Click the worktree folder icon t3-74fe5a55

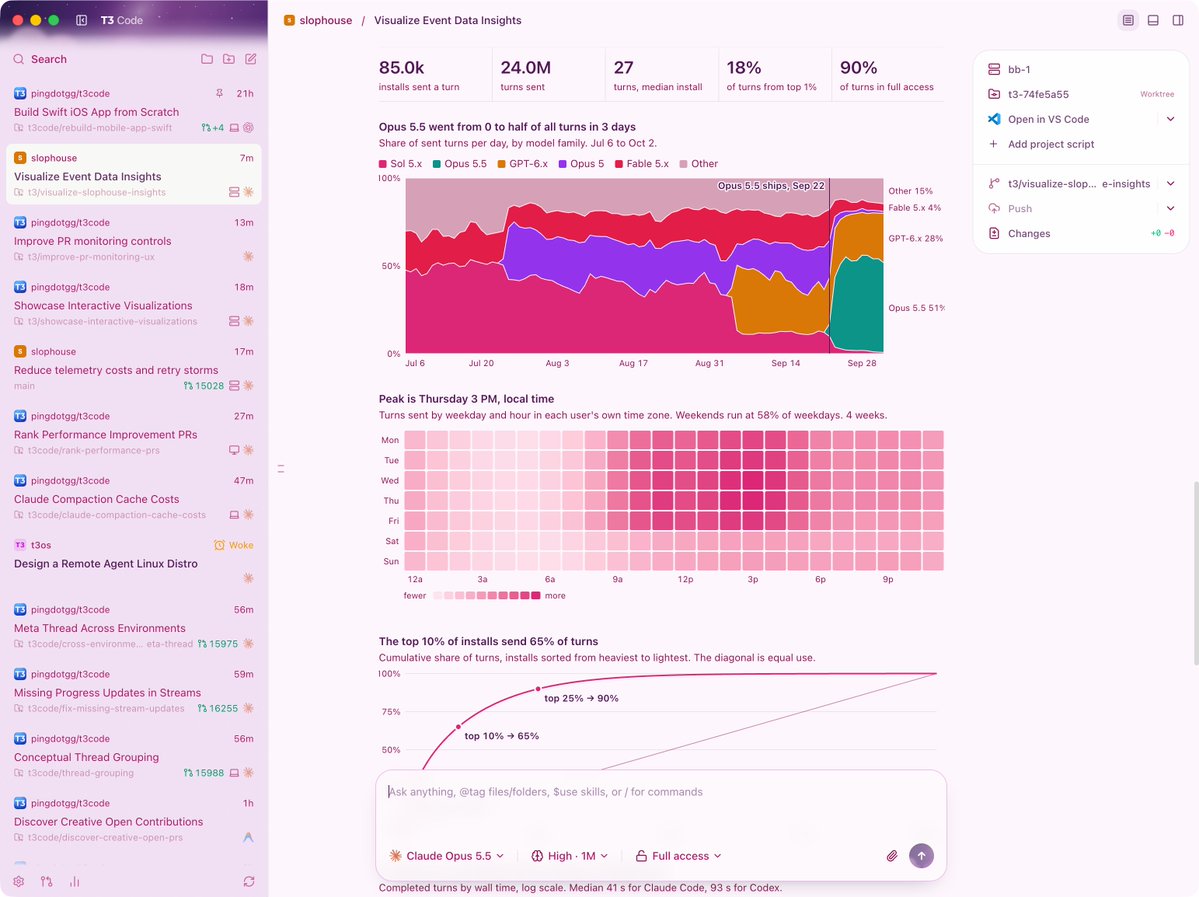click(x=994, y=94)
